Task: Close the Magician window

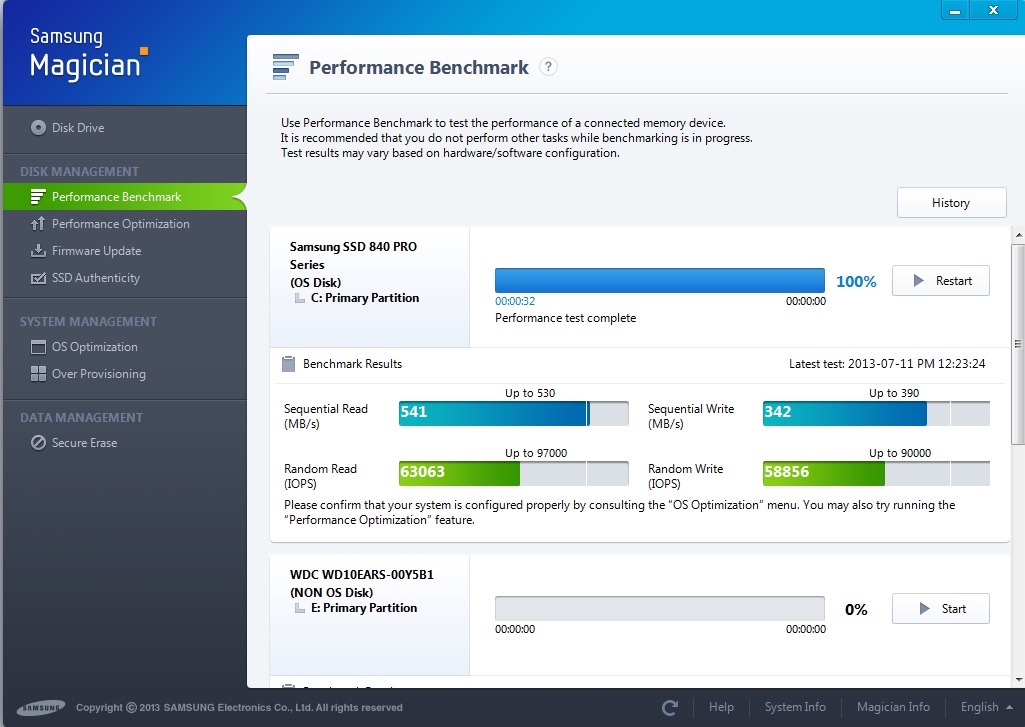Action: pos(993,10)
